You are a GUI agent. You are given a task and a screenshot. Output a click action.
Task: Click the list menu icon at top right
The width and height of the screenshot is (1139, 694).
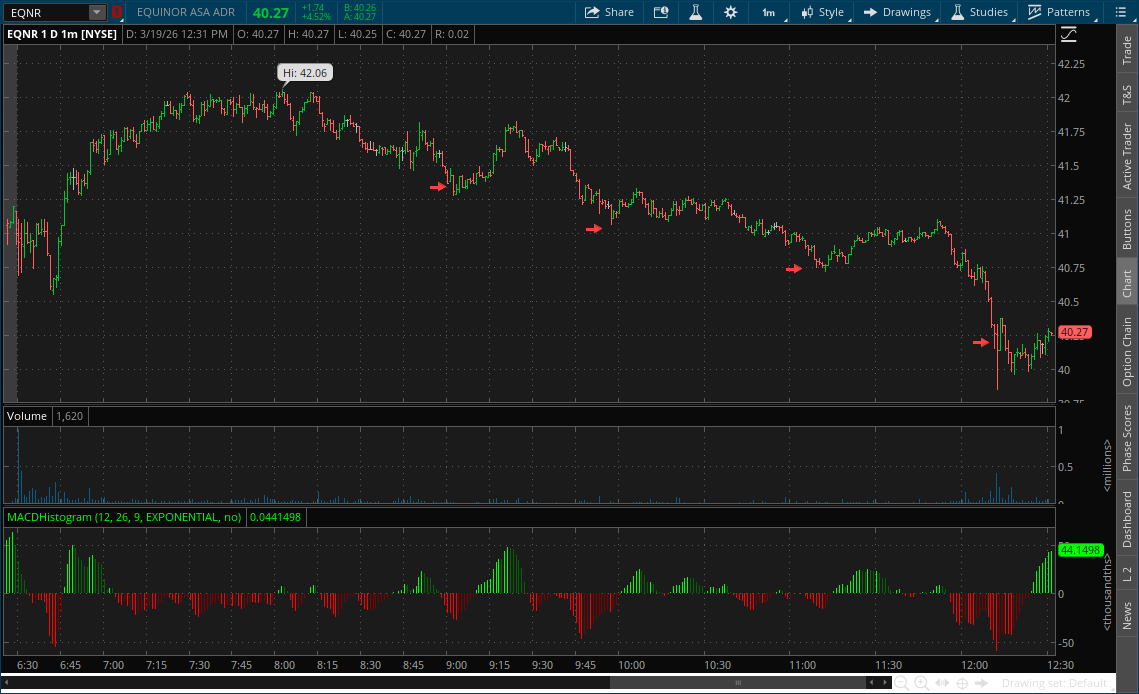click(1119, 12)
